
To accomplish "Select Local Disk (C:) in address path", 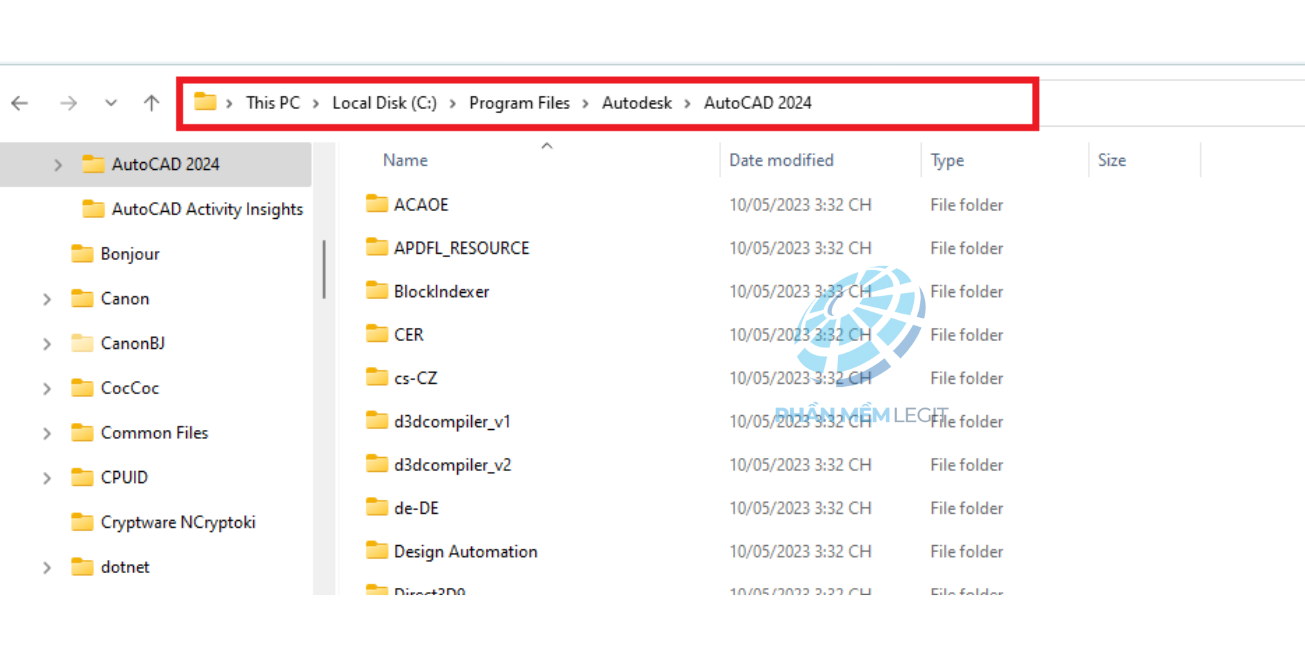I will coord(385,103).
